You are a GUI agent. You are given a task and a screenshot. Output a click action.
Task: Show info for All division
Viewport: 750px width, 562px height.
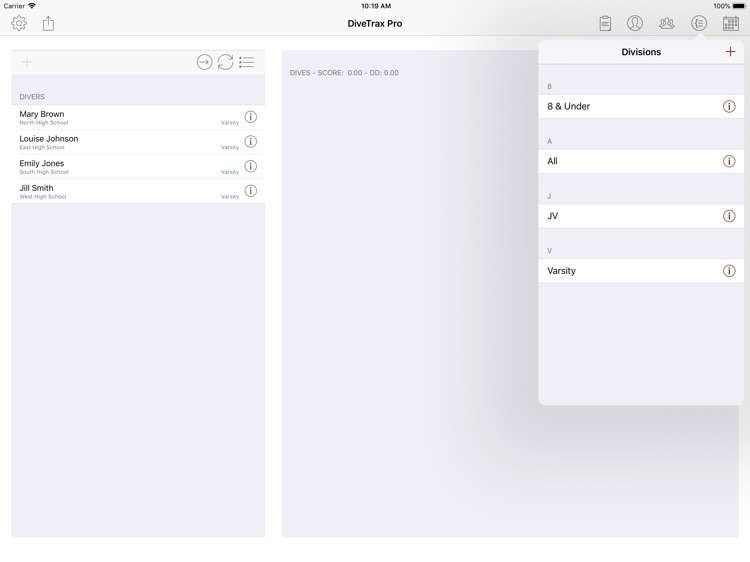click(729, 161)
